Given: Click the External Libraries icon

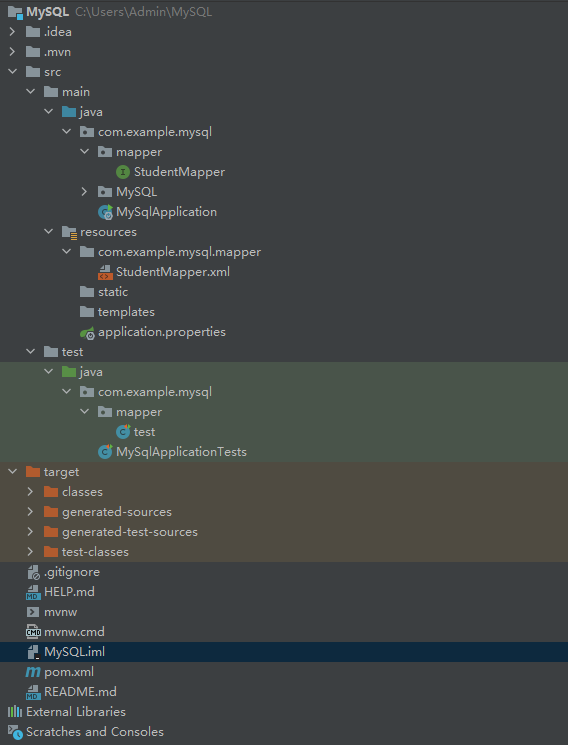Looking at the screenshot, I should click(x=15, y=712).
